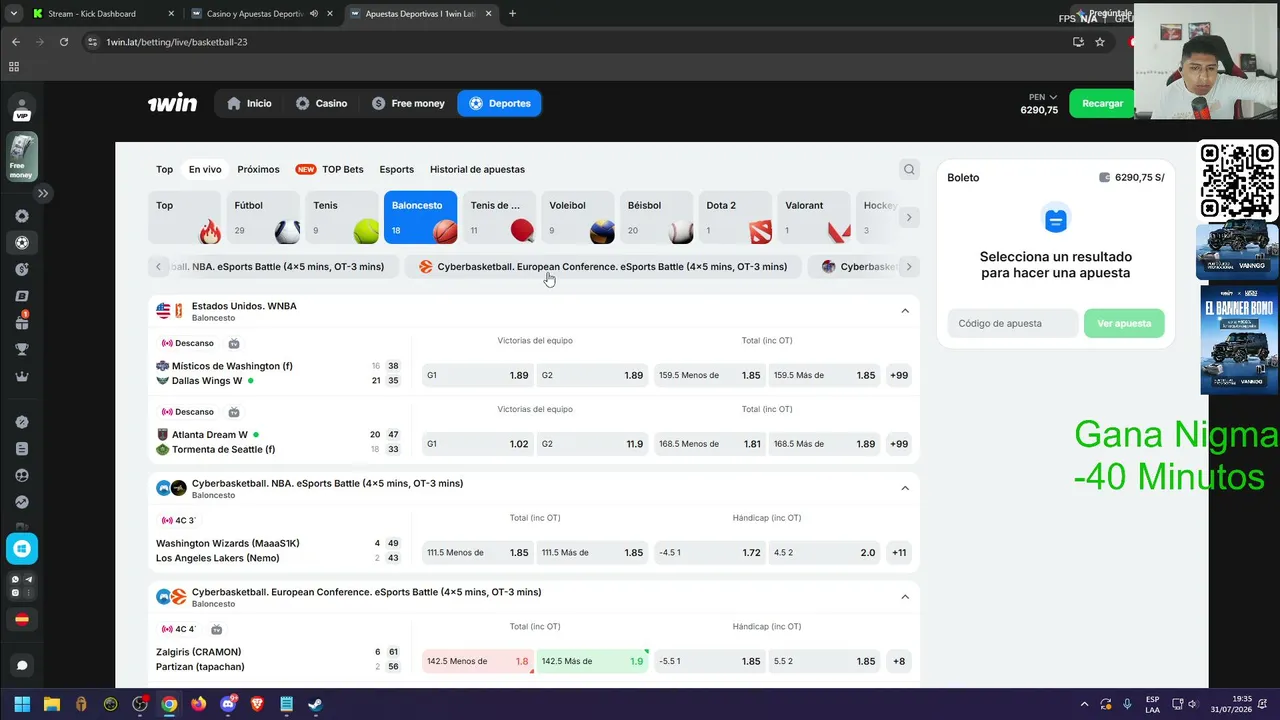The image size is (1280, 720).
Task: Pick 168.5 Más de odds 1.89
Action: [x=824, y=444]
